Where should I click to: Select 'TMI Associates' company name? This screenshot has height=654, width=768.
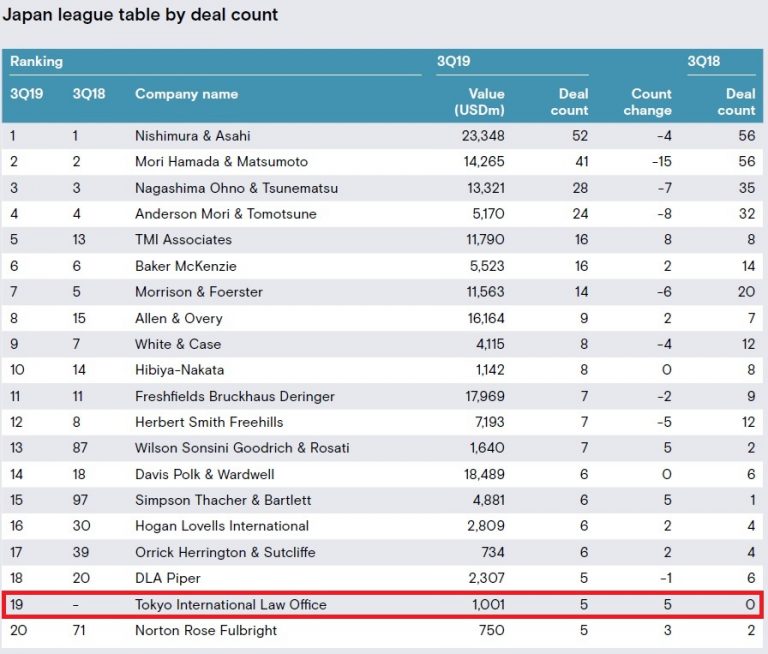point(184,240)
